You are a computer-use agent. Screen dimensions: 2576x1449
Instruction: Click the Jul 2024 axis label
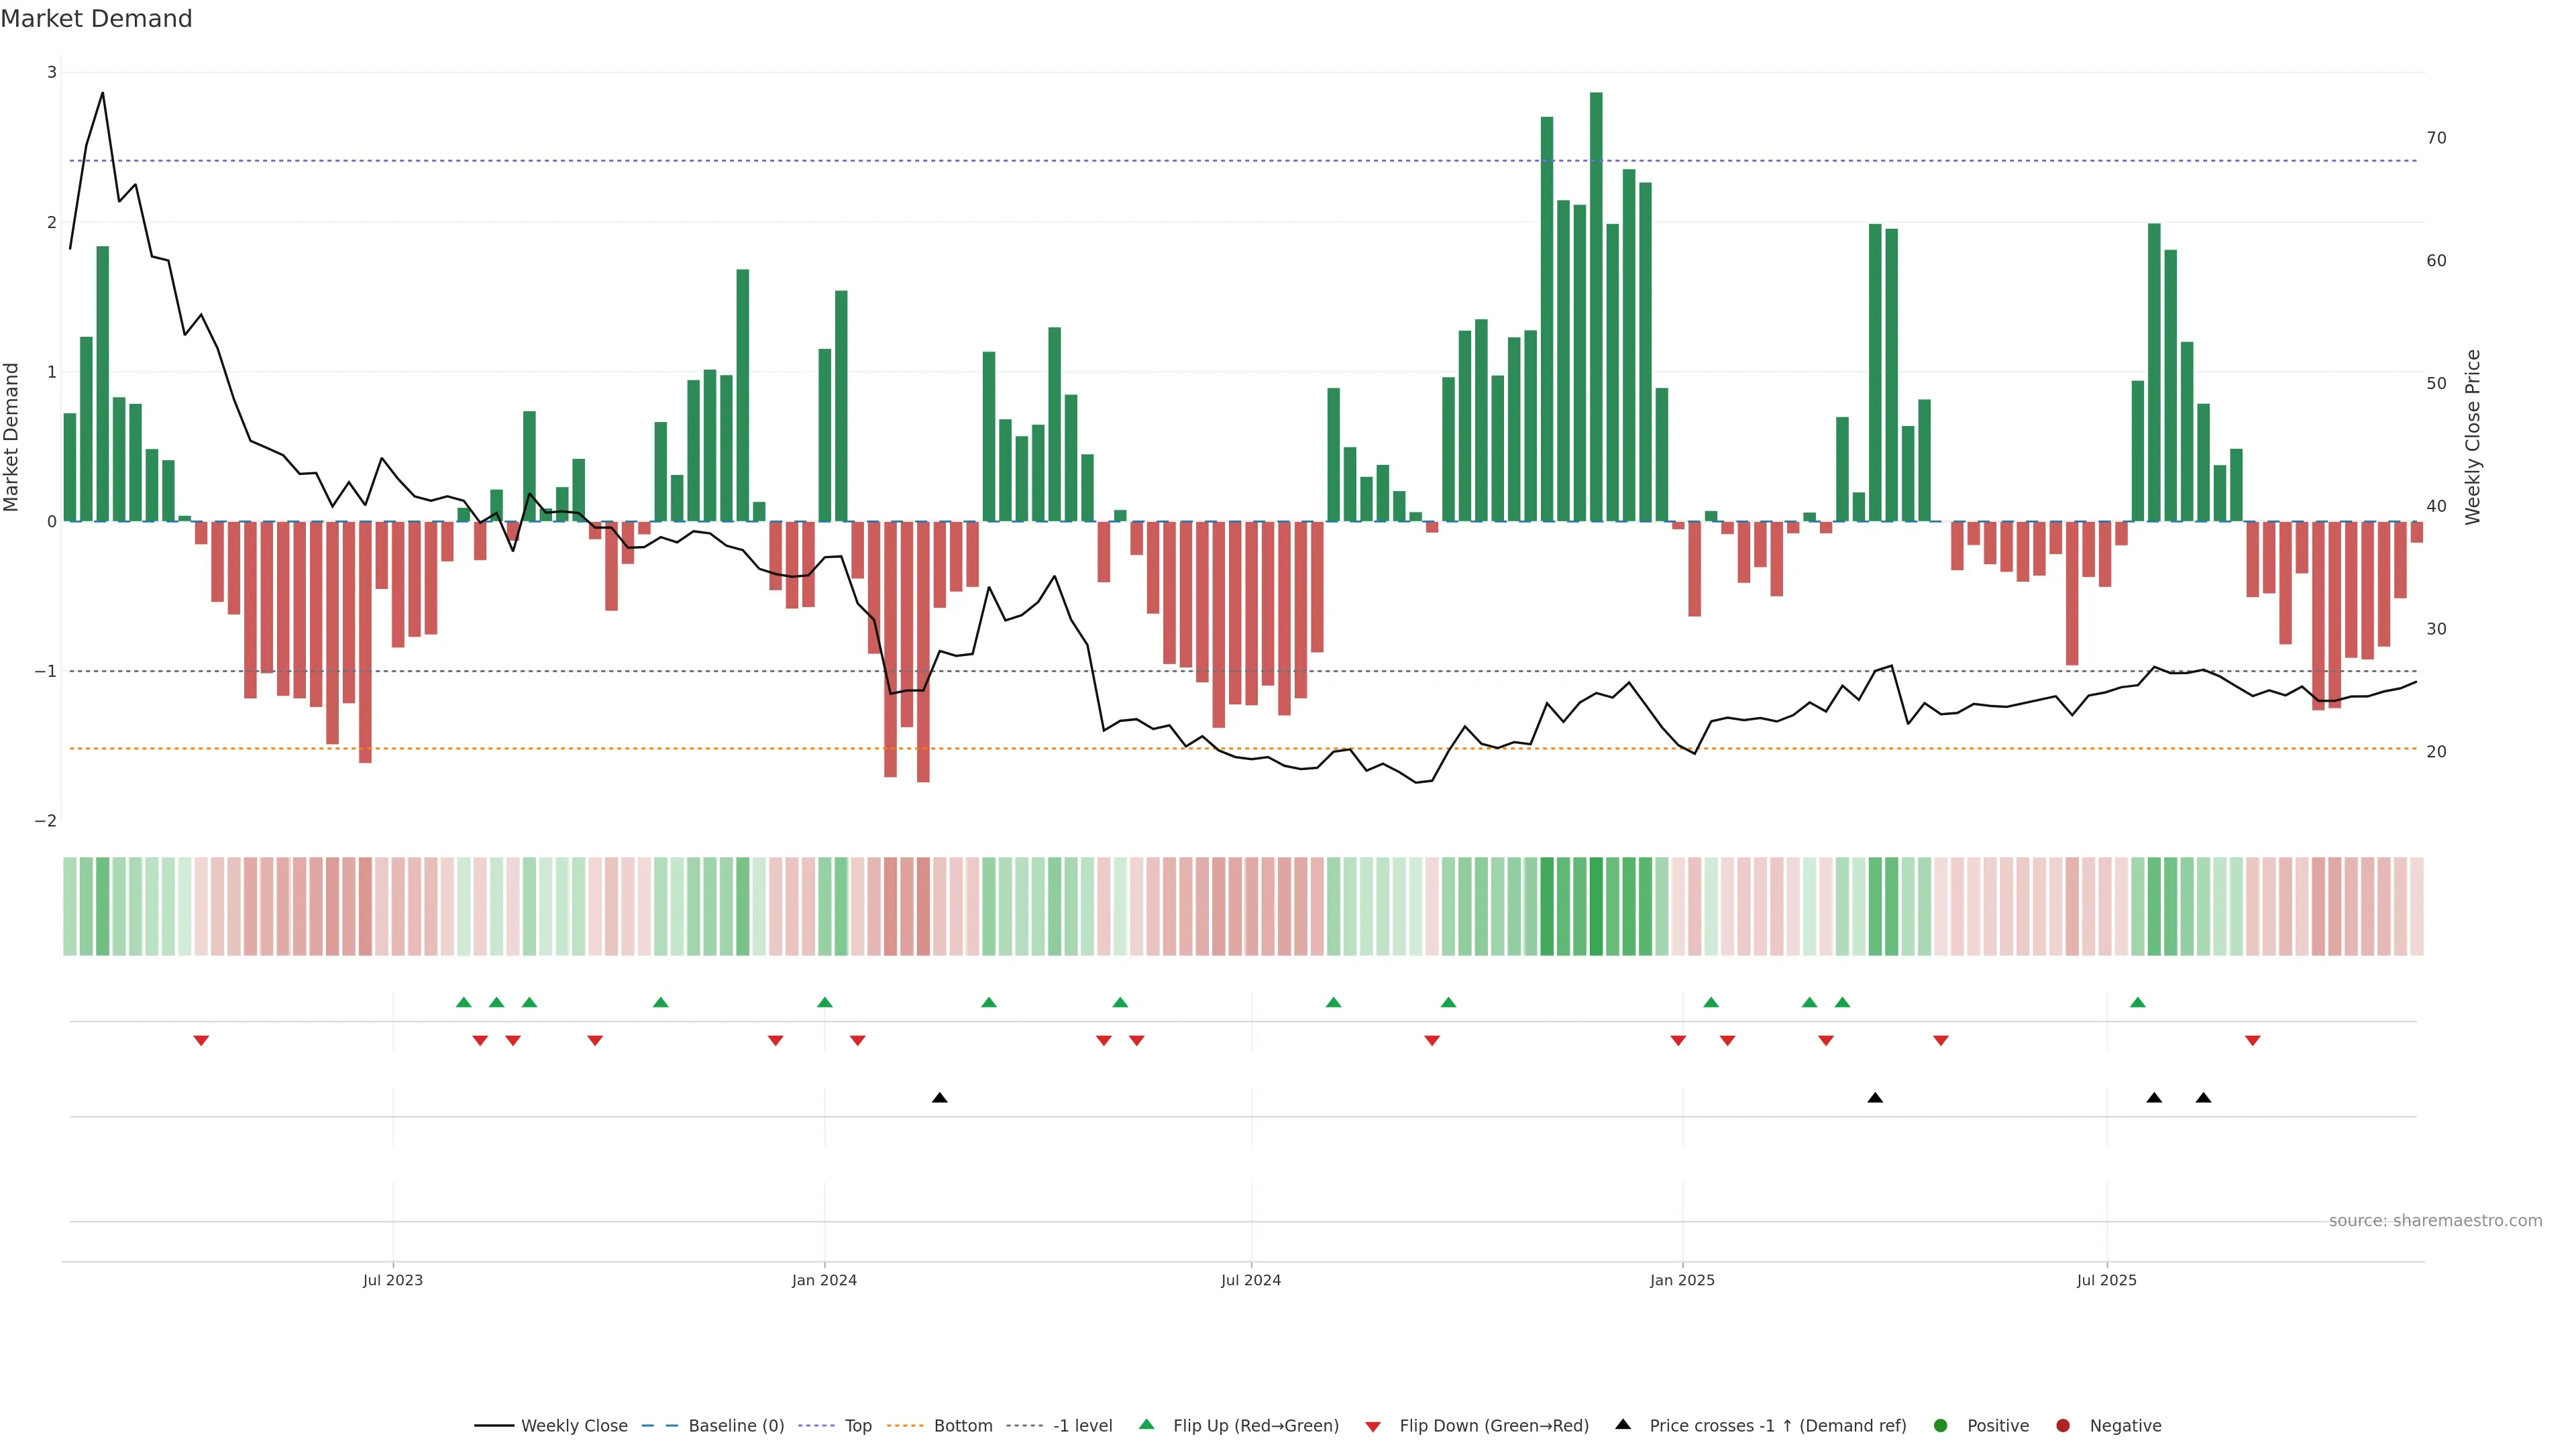[1250, 1280]
